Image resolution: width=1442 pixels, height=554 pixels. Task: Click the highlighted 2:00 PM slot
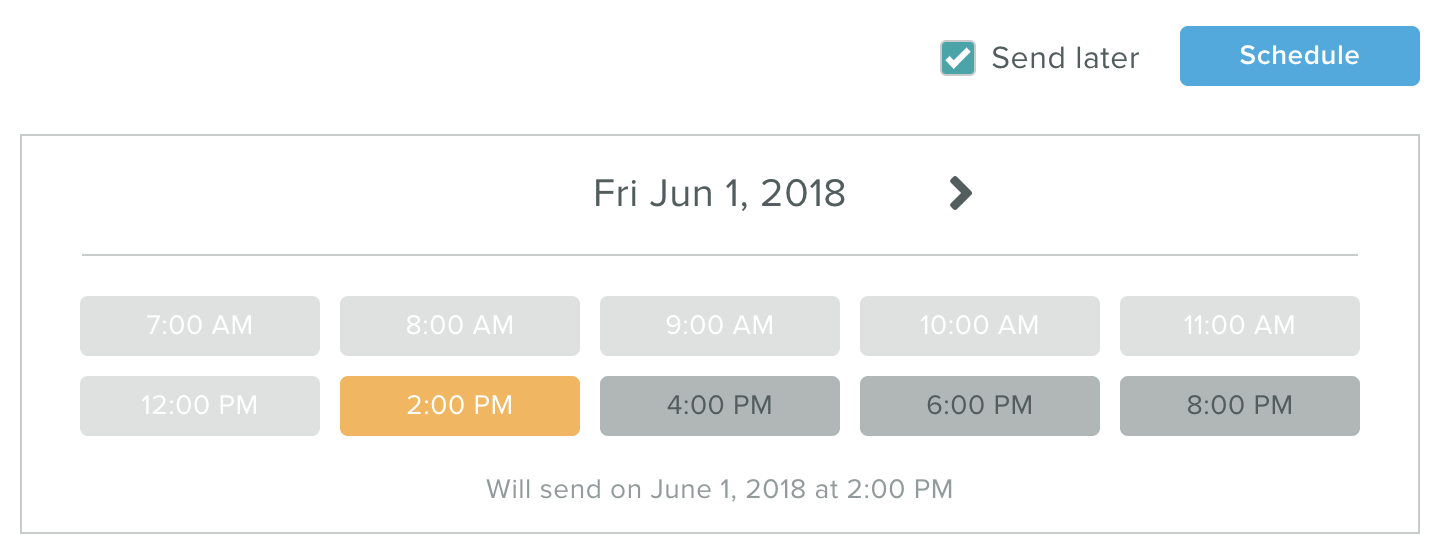click(460, 406)
